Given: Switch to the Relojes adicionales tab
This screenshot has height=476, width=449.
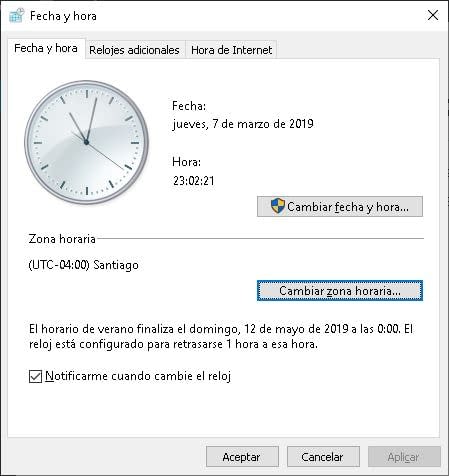Looking at the screenshot, I should (134, 50).
